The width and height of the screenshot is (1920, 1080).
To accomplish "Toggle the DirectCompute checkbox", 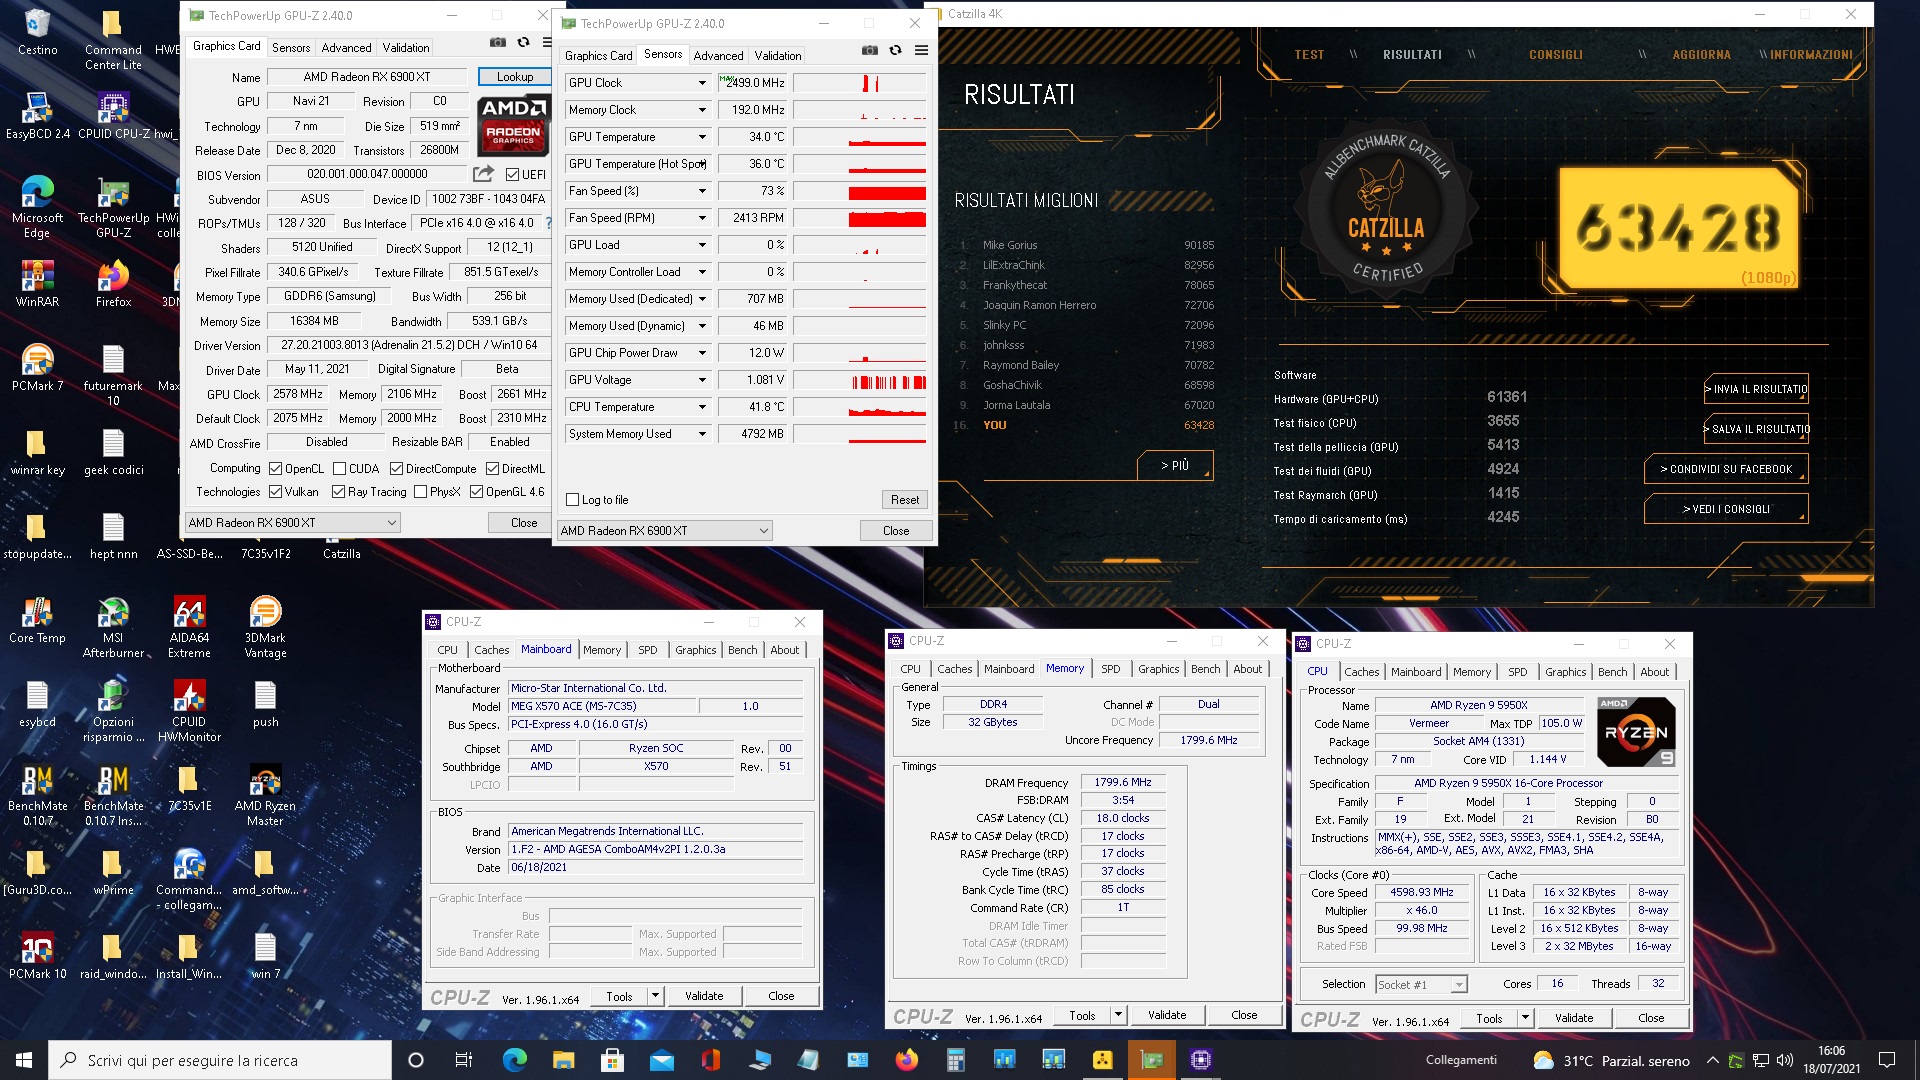I will coord(396,469).
